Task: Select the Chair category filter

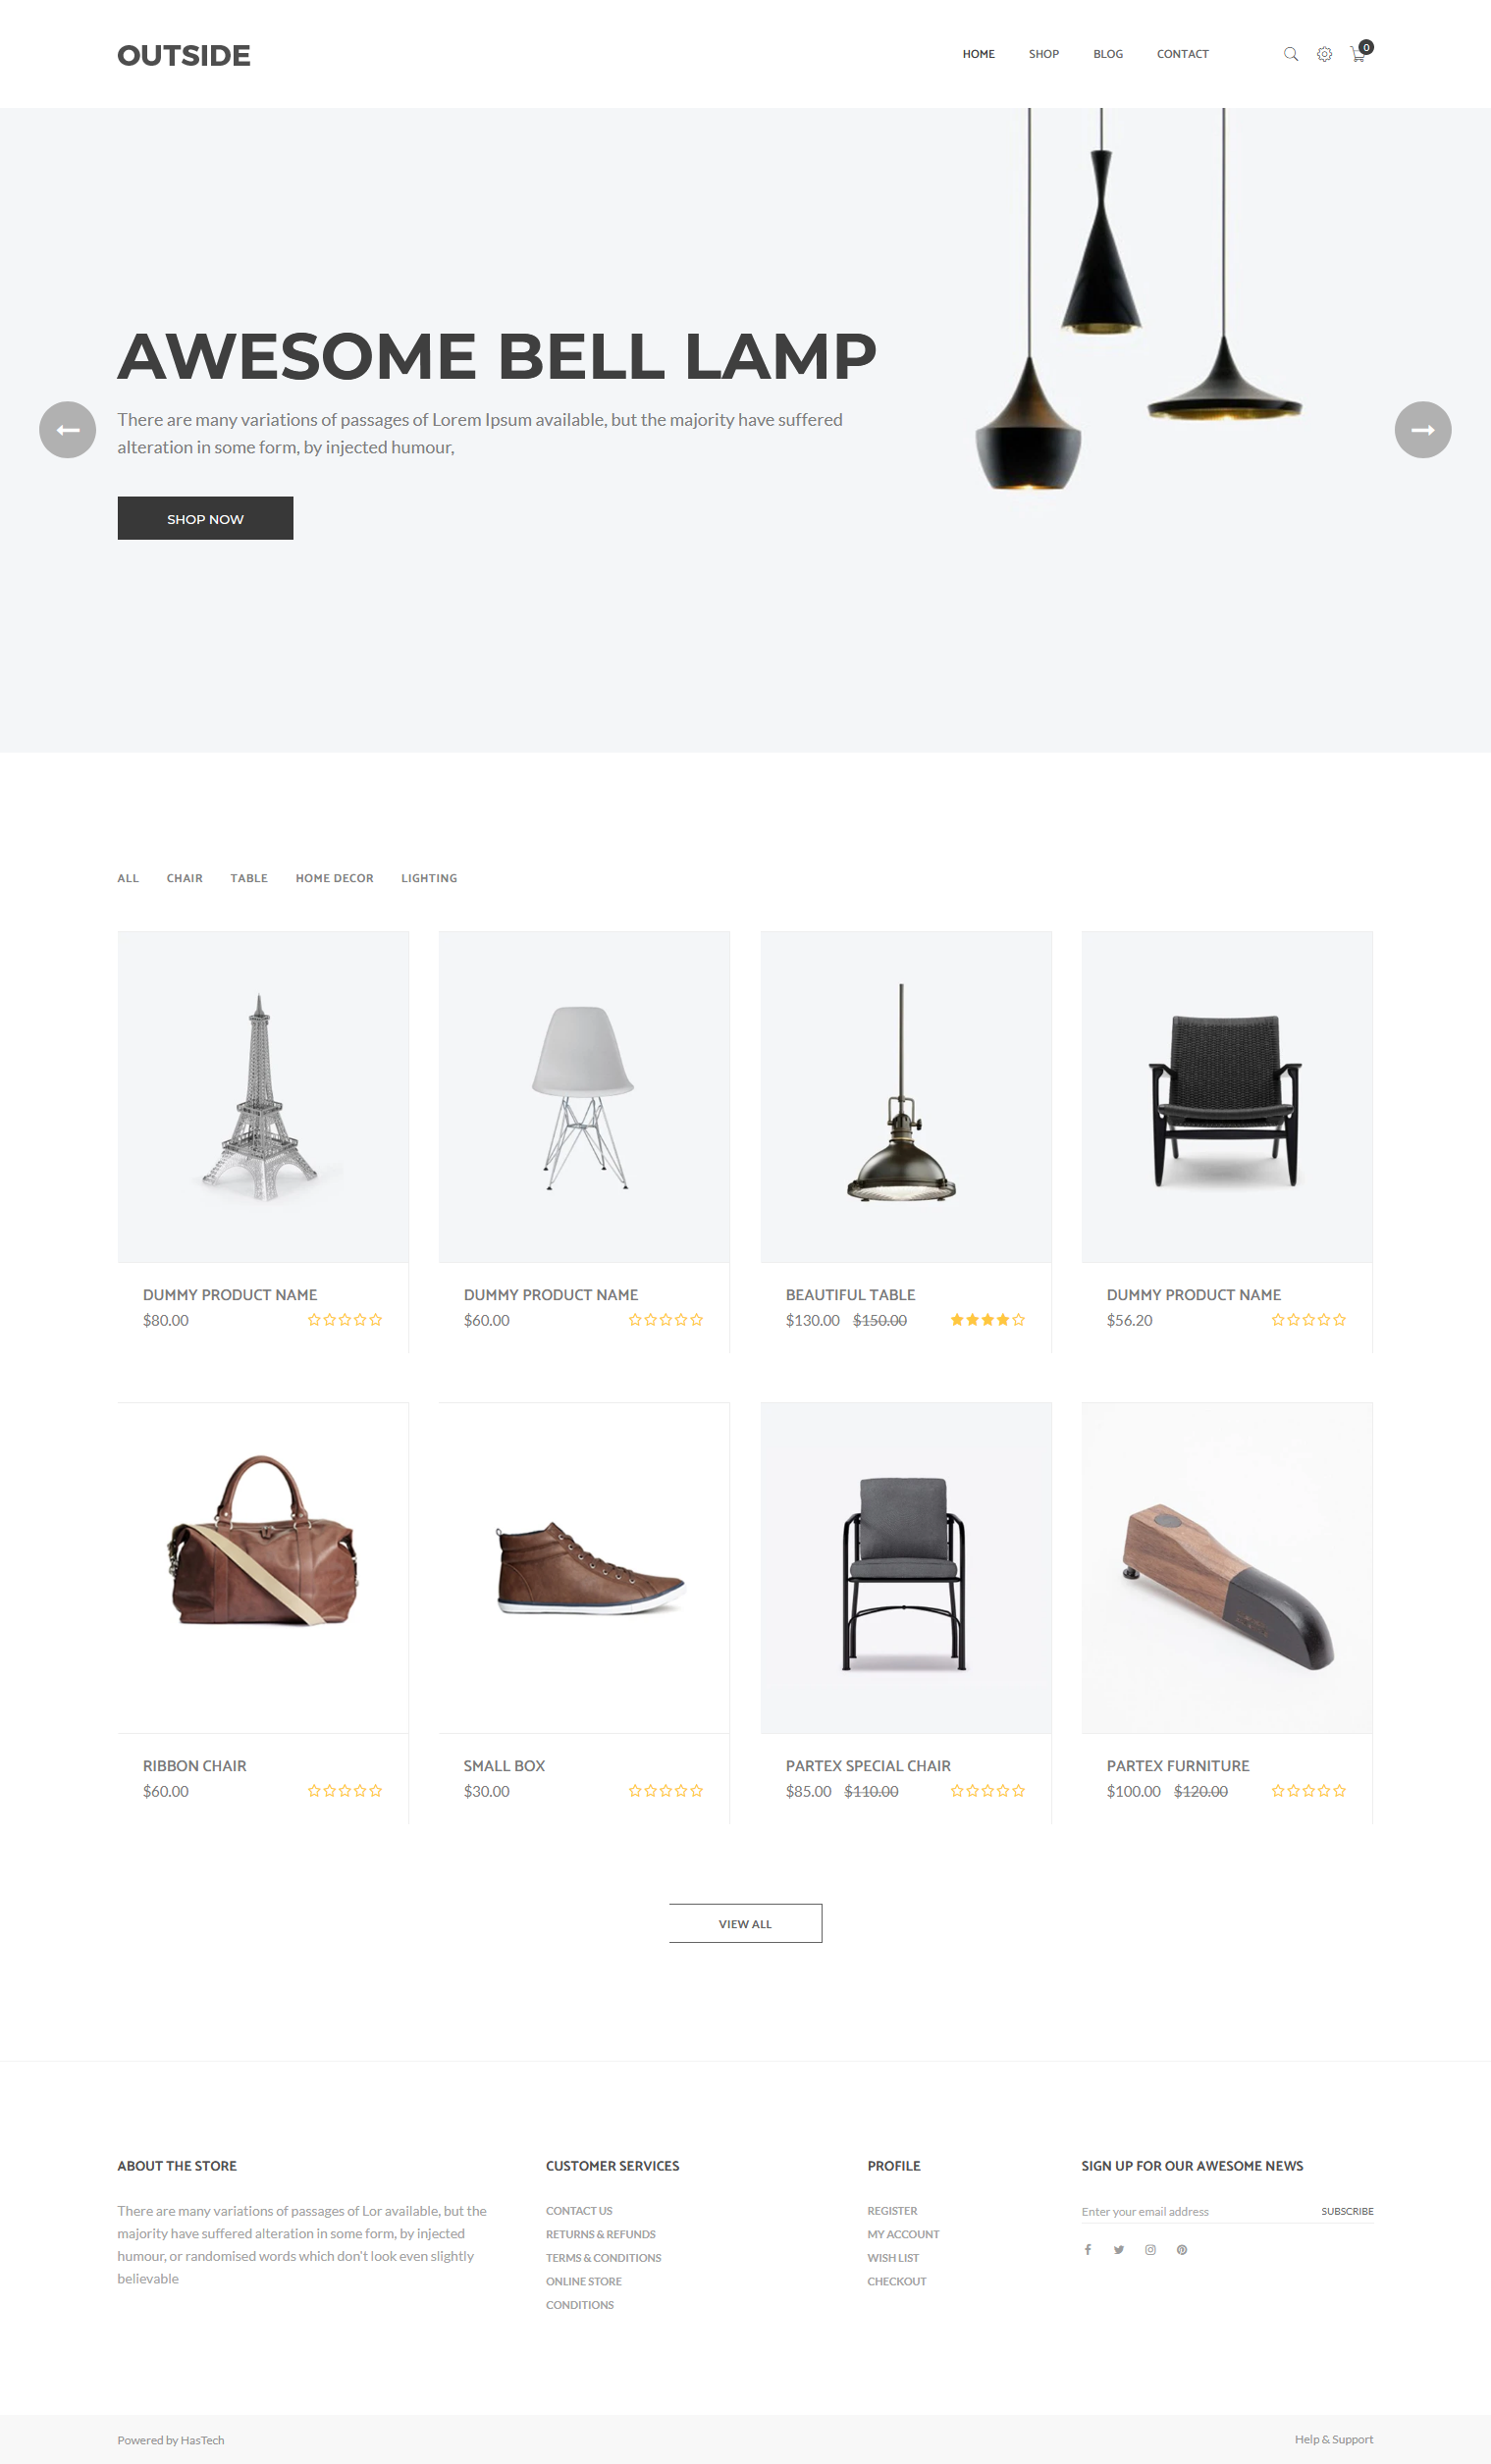Action: click(x=185, y=878)
